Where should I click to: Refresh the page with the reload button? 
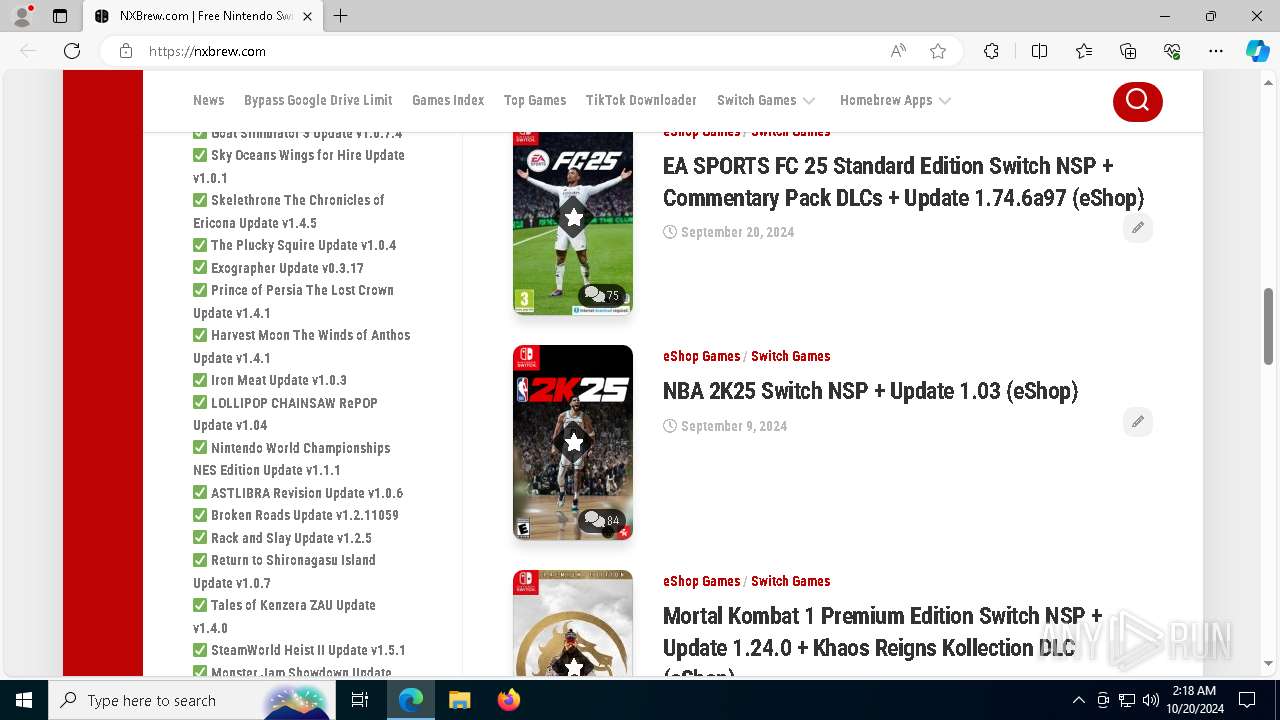tap(72, 51)
